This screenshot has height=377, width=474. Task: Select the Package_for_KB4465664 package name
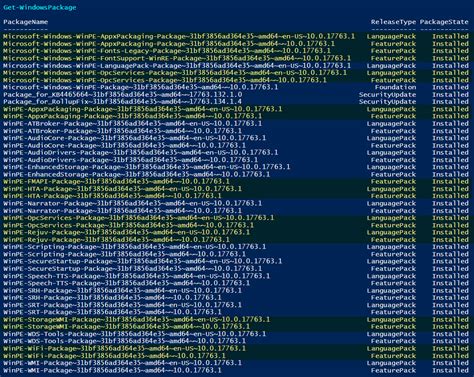click(x=123, y=95)
